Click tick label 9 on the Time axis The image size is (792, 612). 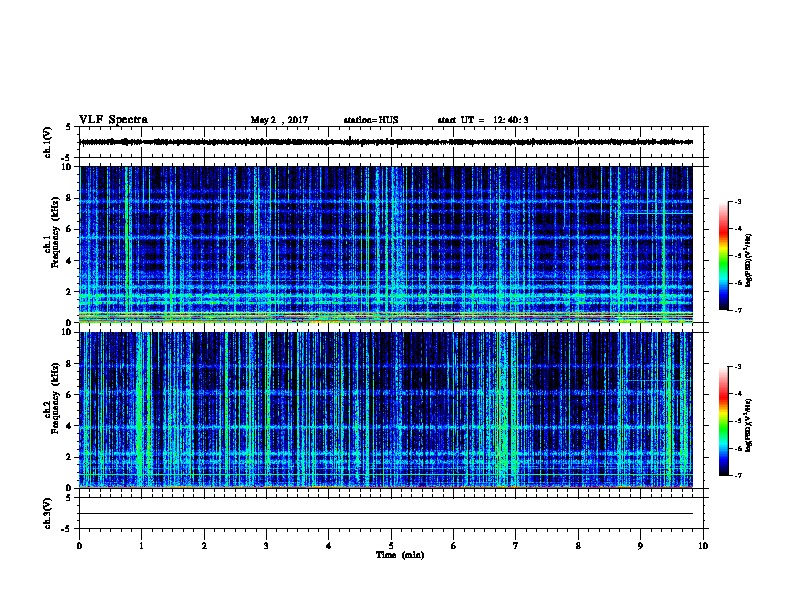(640, 546)
